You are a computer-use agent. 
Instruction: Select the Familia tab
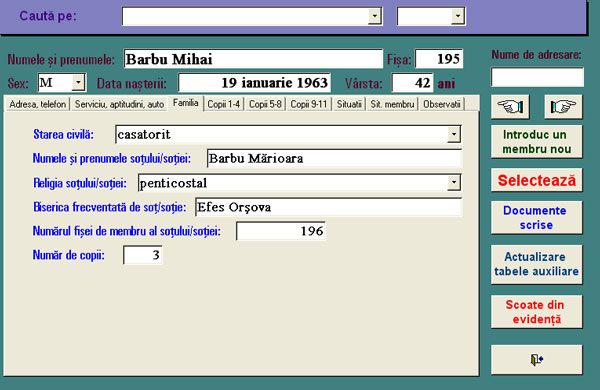pos(186,103)
